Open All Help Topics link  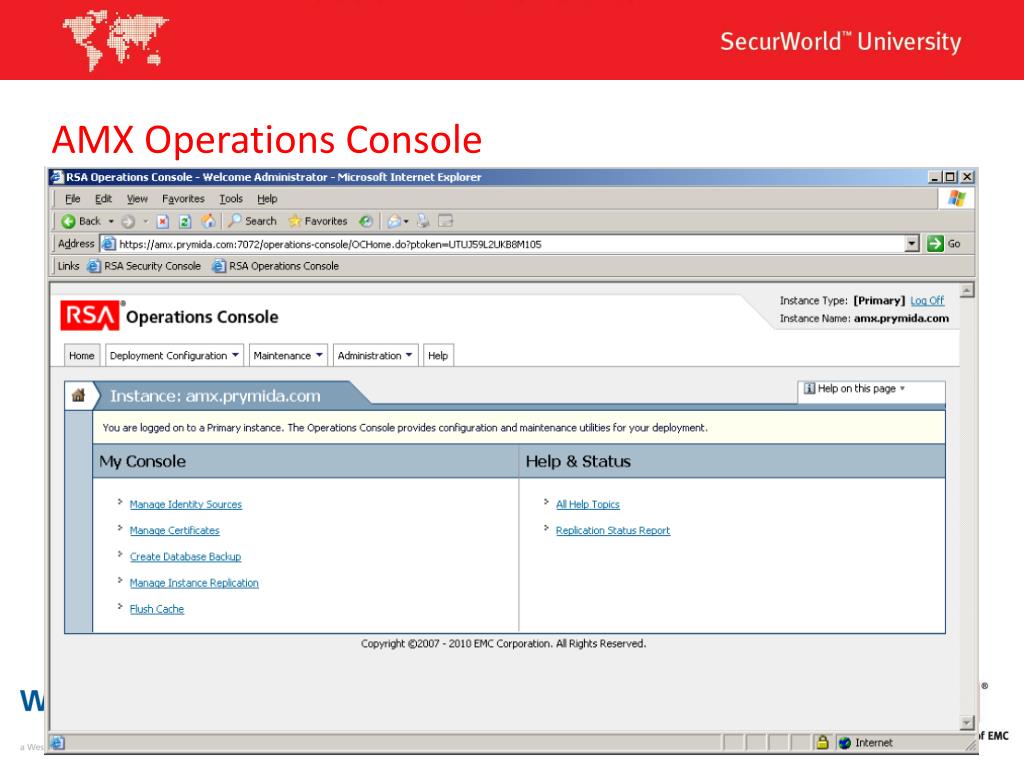point(588,504)
